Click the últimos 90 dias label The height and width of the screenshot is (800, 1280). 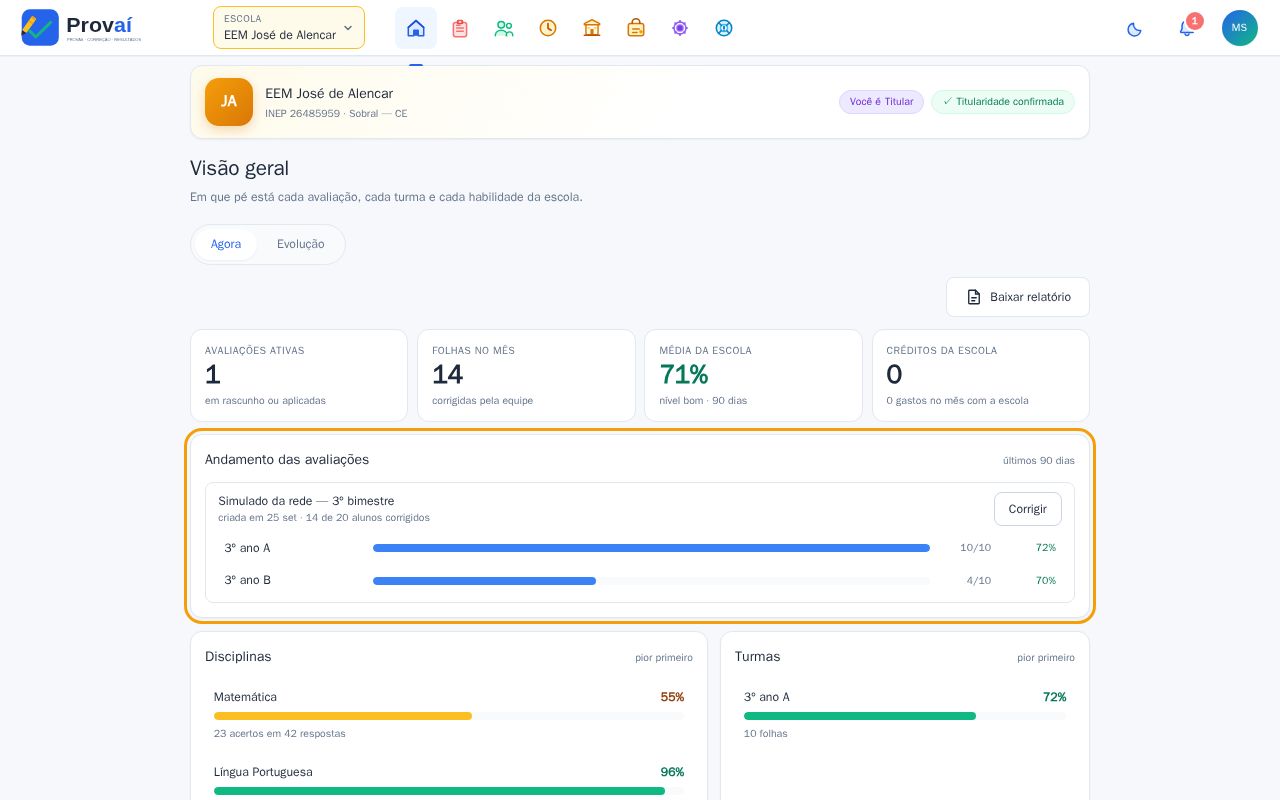coord(1039,461)
